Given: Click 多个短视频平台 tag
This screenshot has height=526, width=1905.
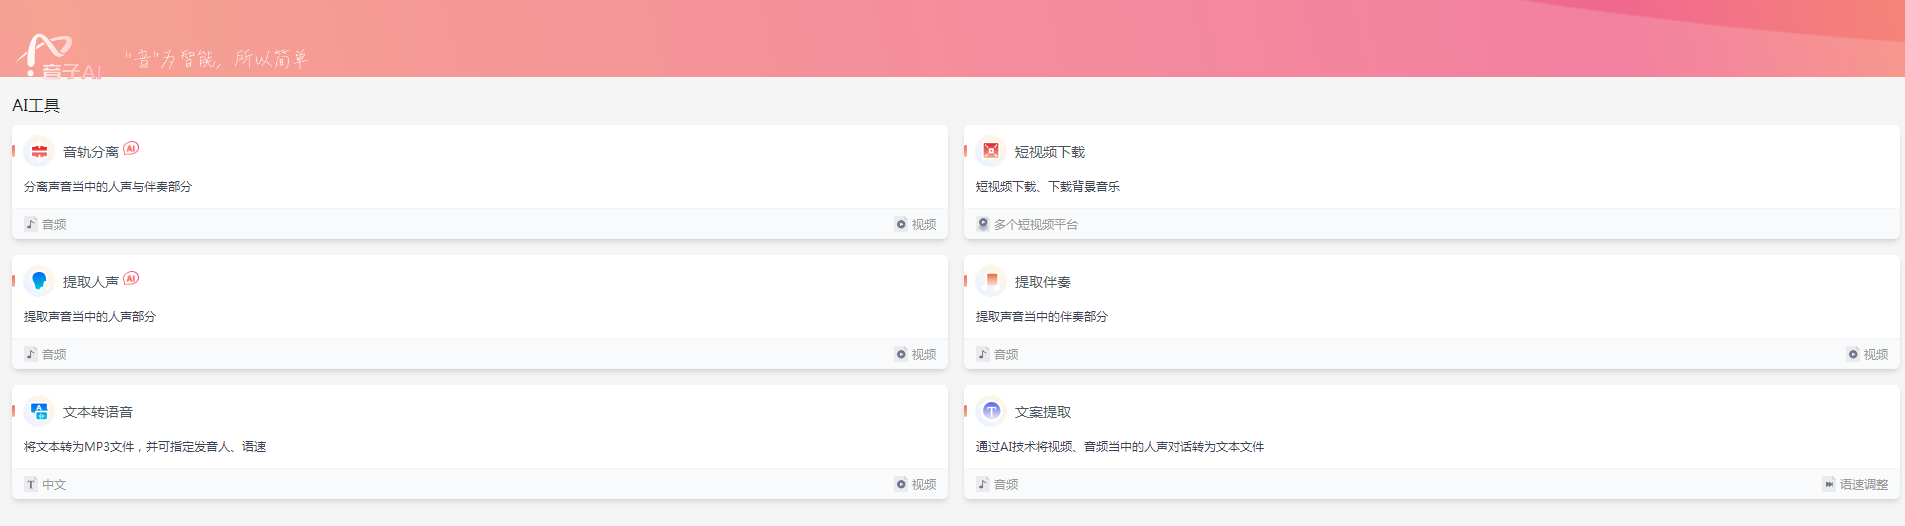Looking at the screenshot, I should coord(1035,224).
